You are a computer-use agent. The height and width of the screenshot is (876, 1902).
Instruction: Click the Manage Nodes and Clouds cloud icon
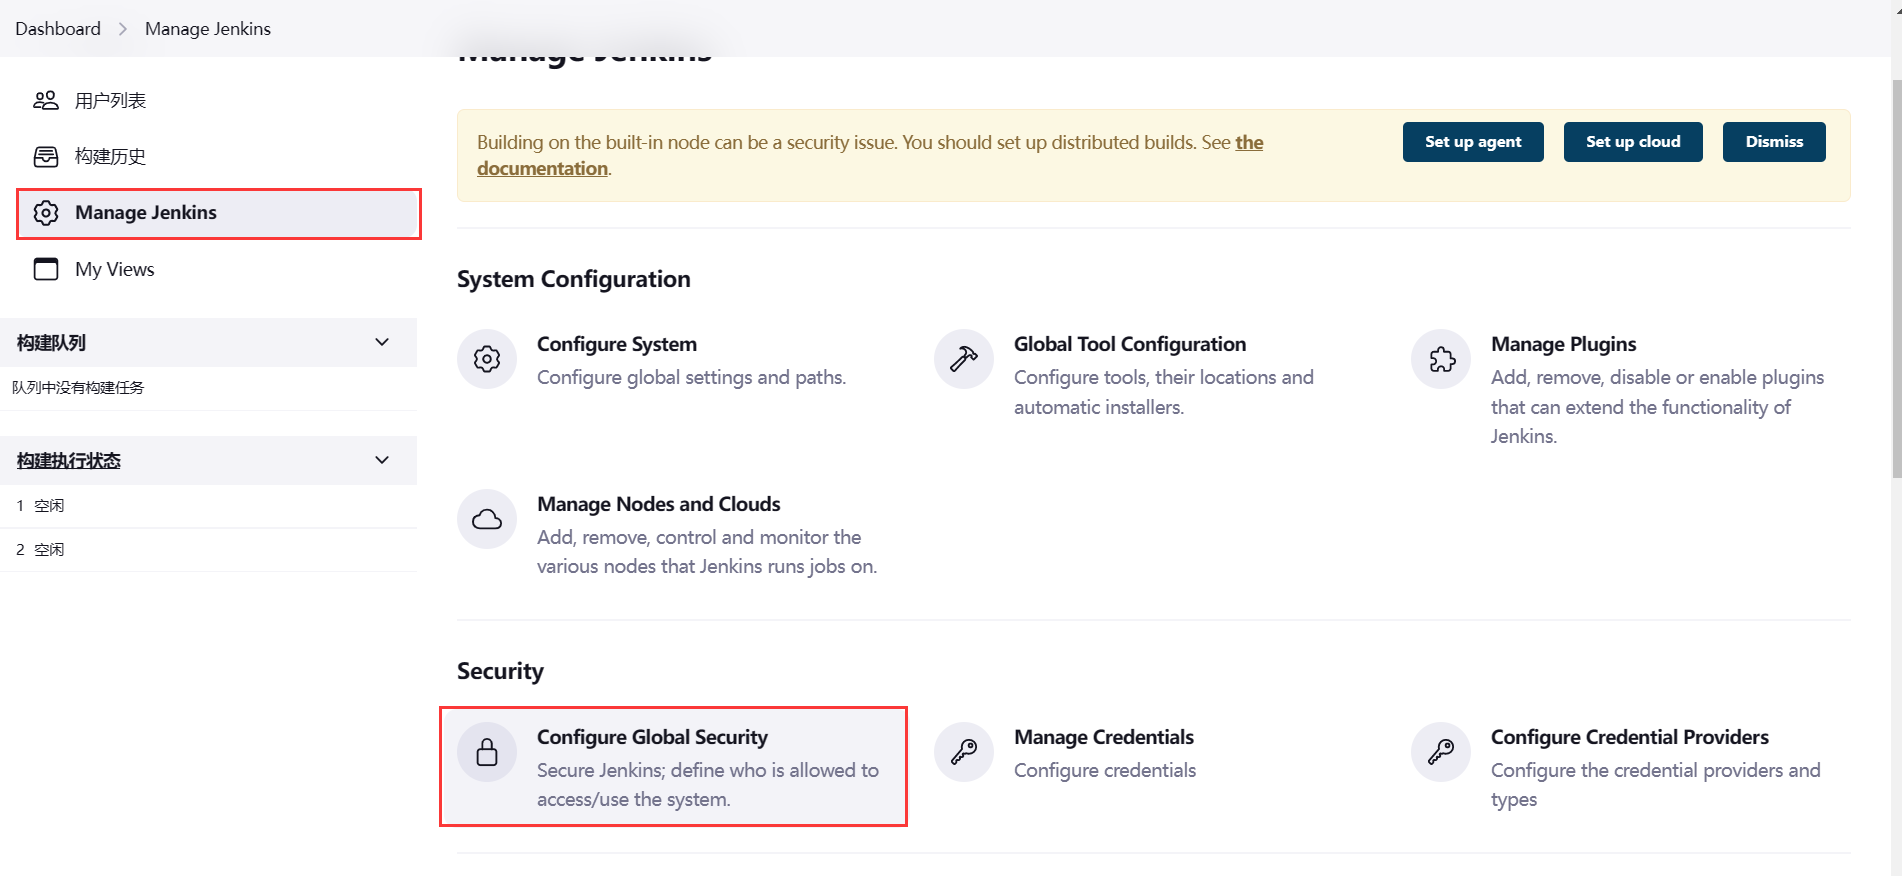pyautogui.click(x=487, y=519)
